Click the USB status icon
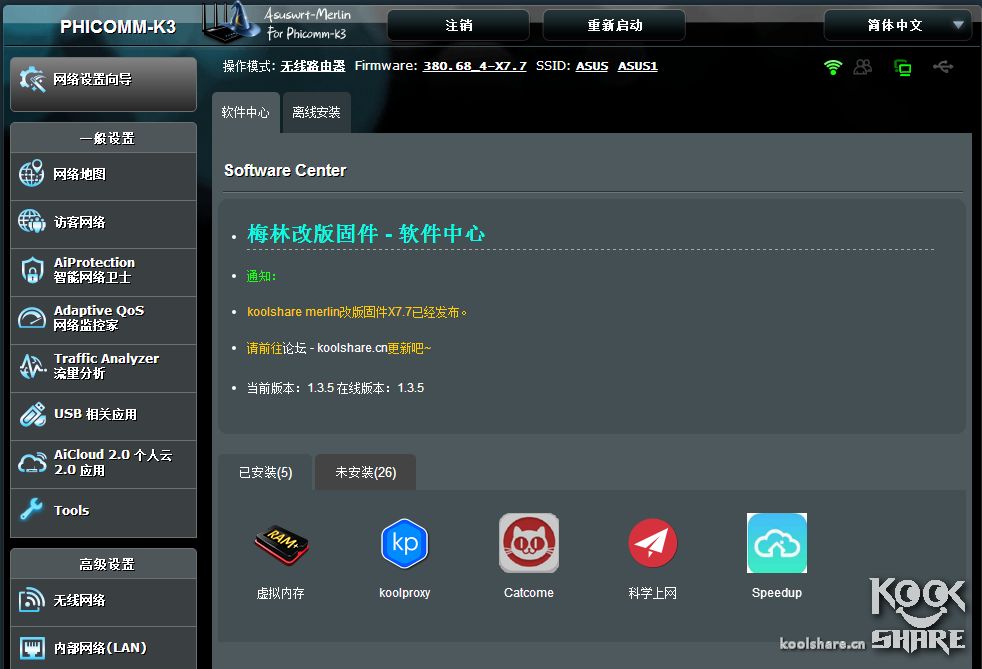This screenshot has height=669, width=982. [x=943, y=66]
